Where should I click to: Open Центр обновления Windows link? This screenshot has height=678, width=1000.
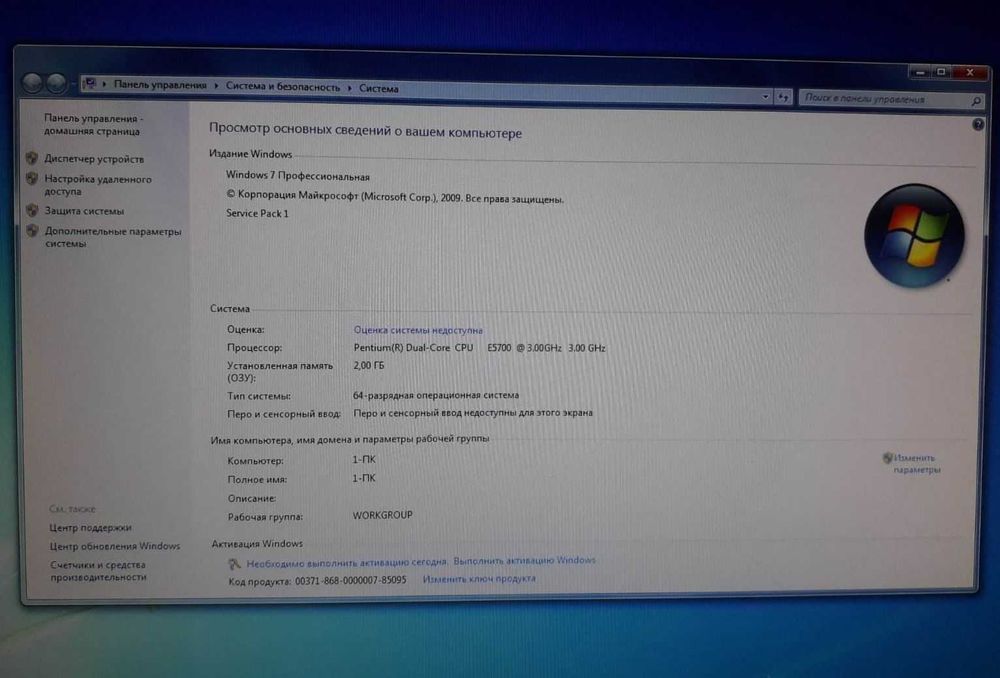point(115,546)
